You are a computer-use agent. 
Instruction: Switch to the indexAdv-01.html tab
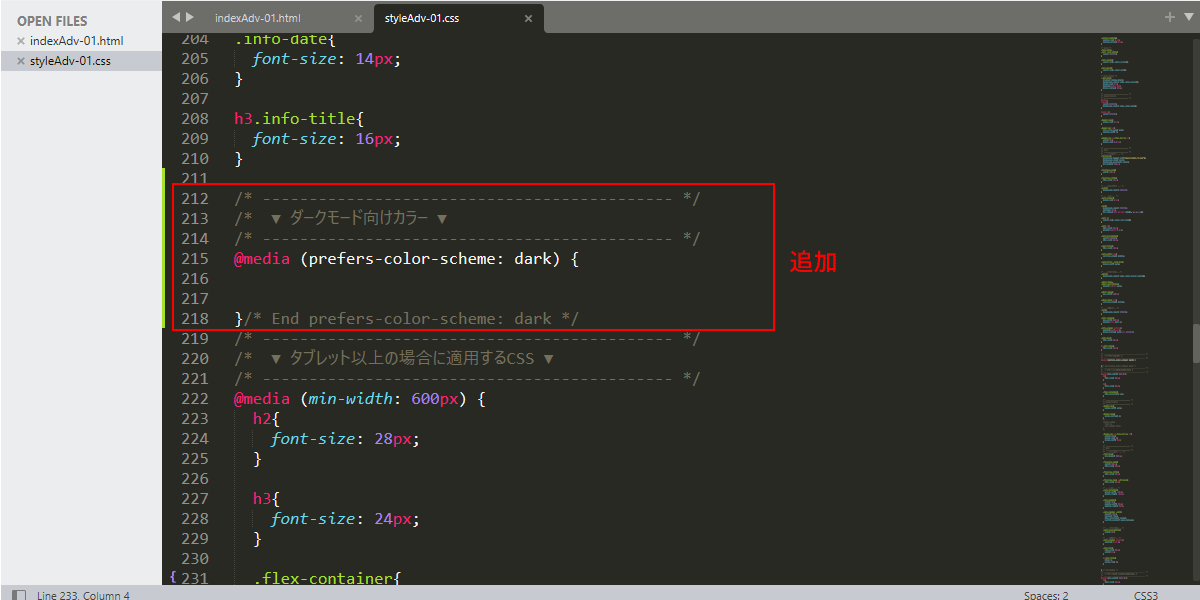(x=257, y=18)
